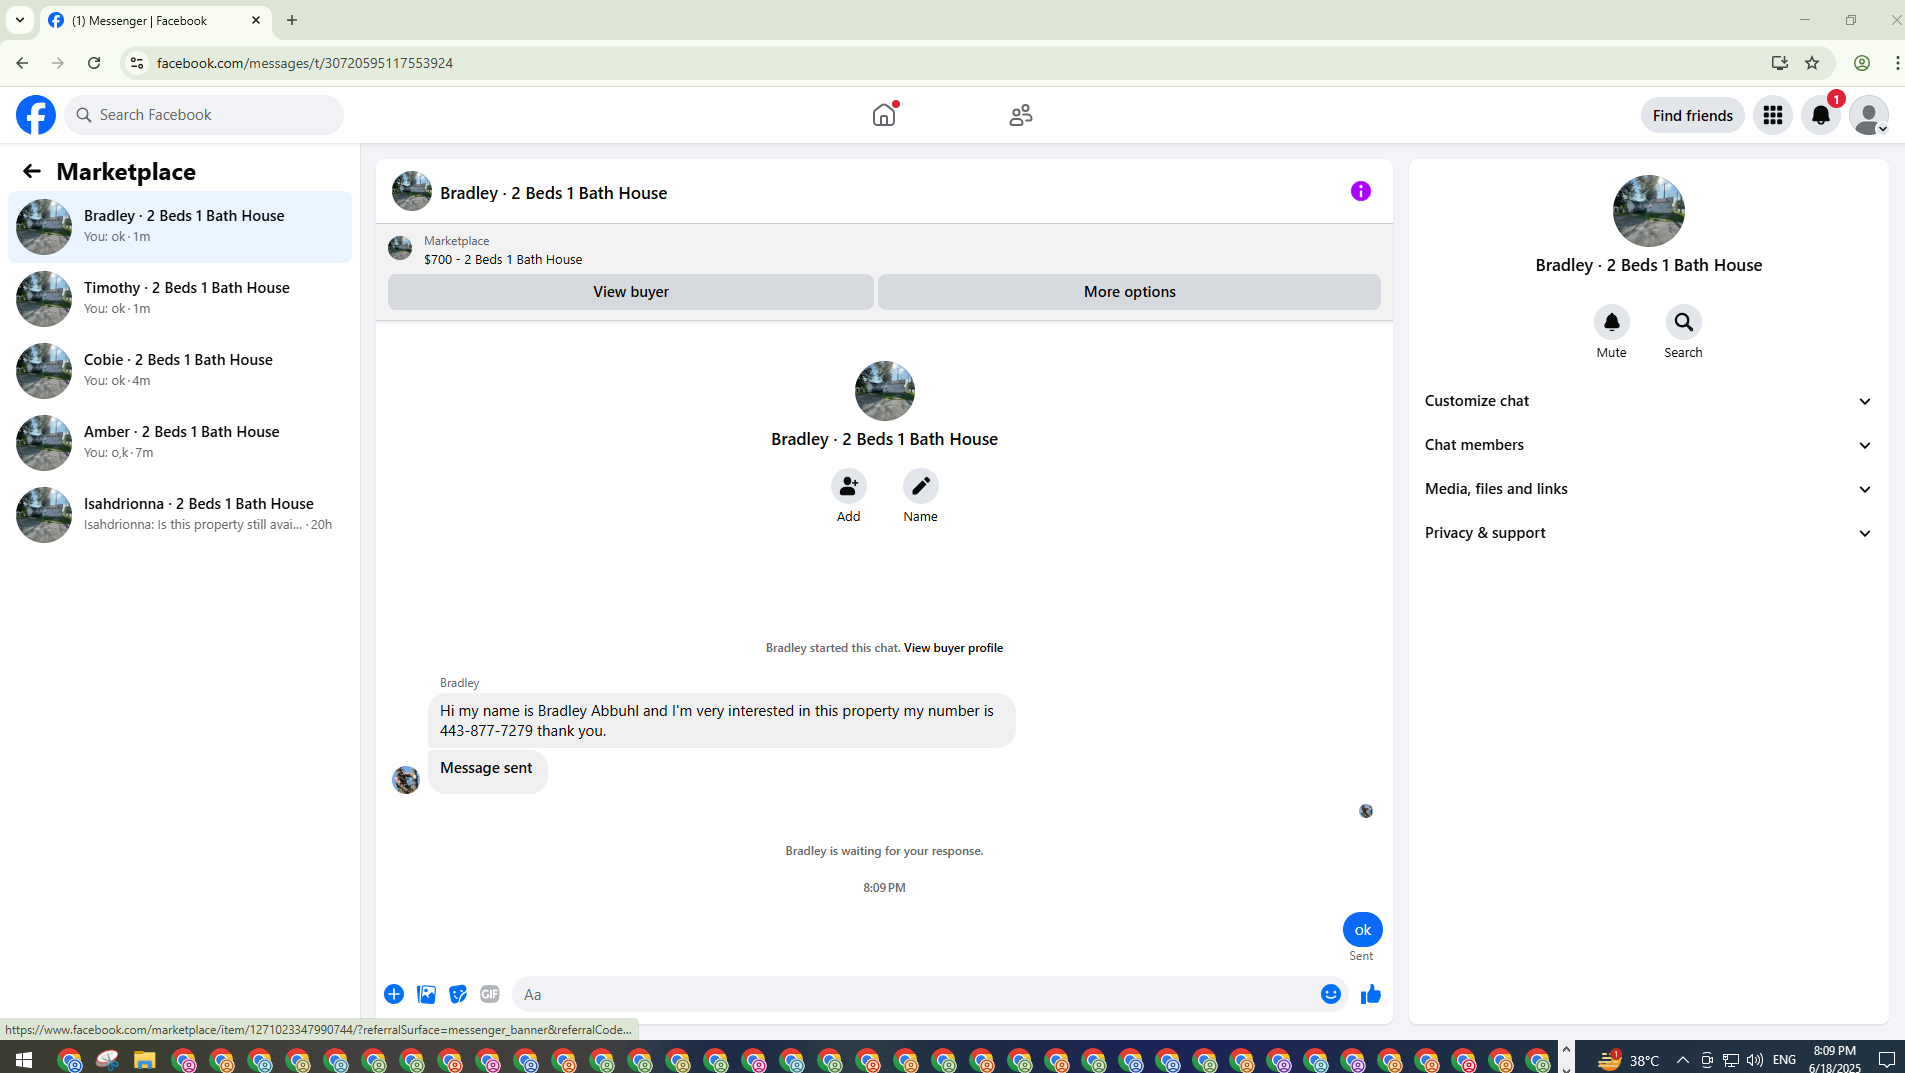Image resolution: width=1905 pixels, height=1073 pixels.
Task: Expand Chat members section
Action: tap(1648, 445)
